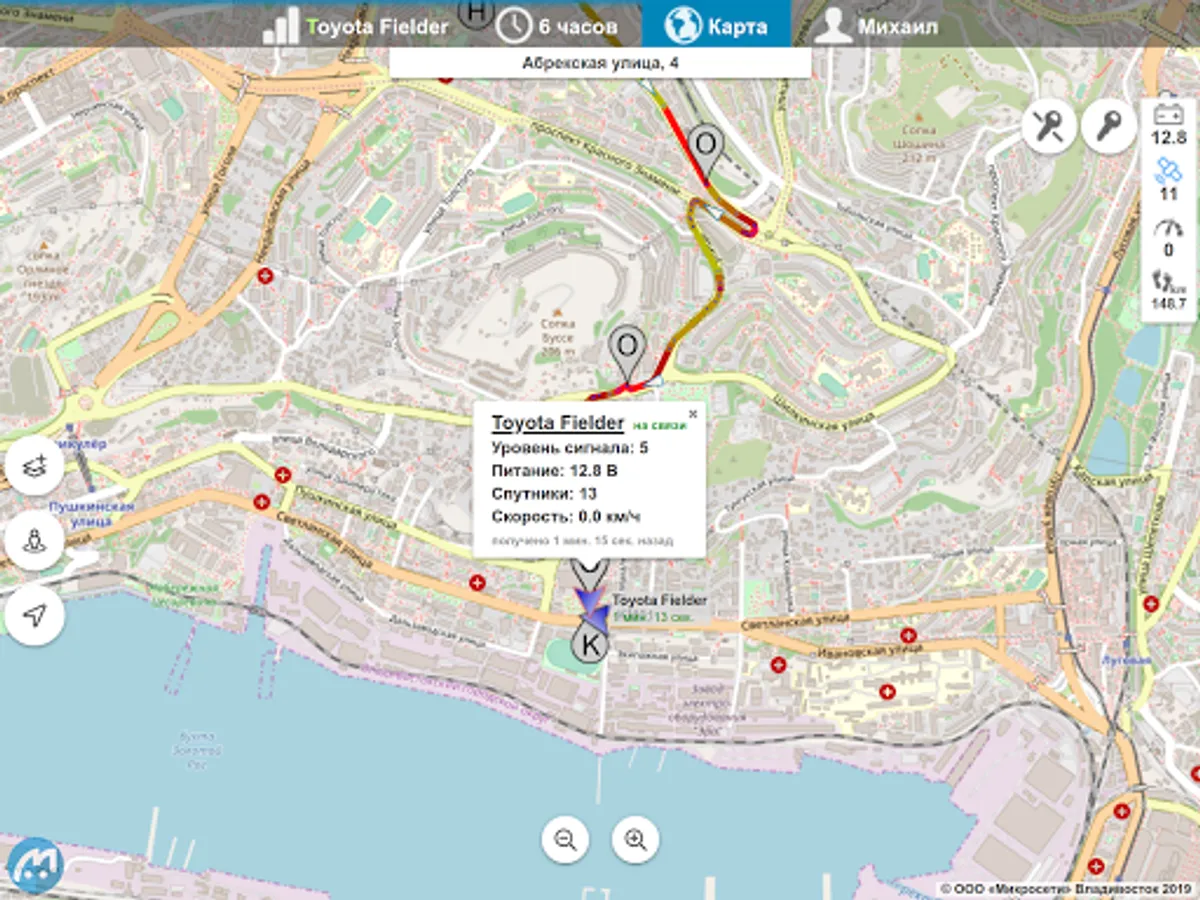Click the K end marker on the route
Screen dimensions: 1200x900
590,645
